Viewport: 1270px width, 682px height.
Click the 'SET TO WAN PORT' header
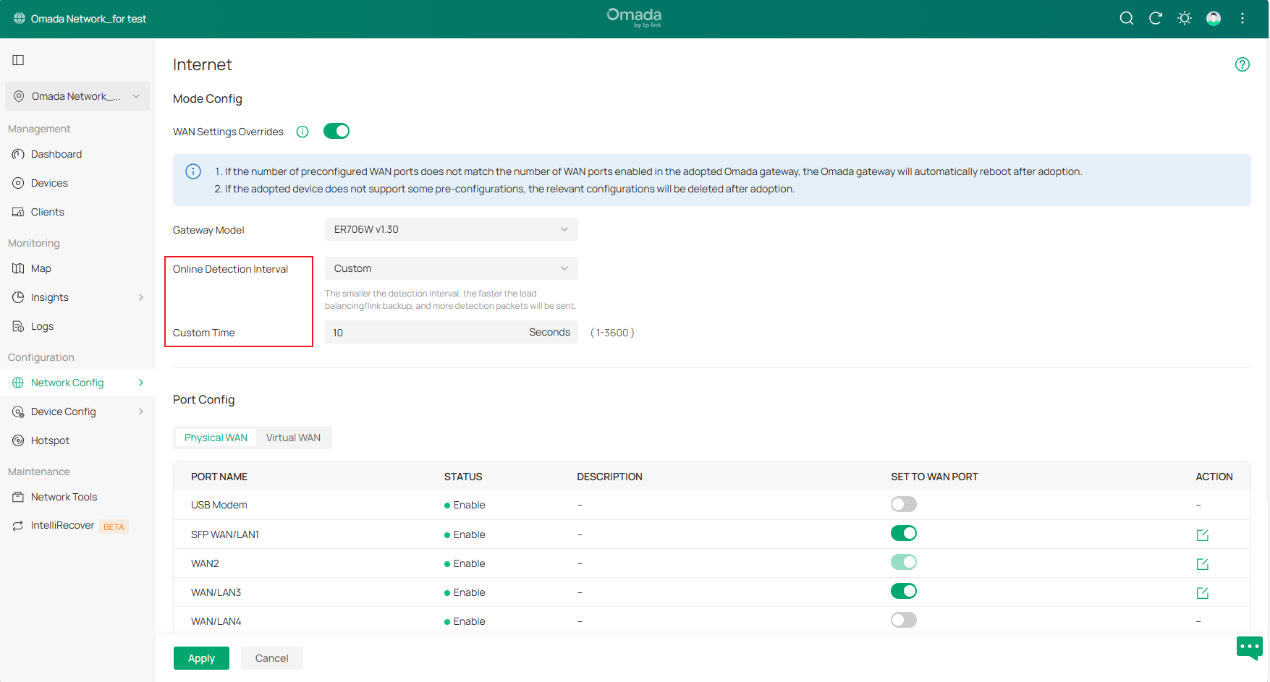click(934, 477)
